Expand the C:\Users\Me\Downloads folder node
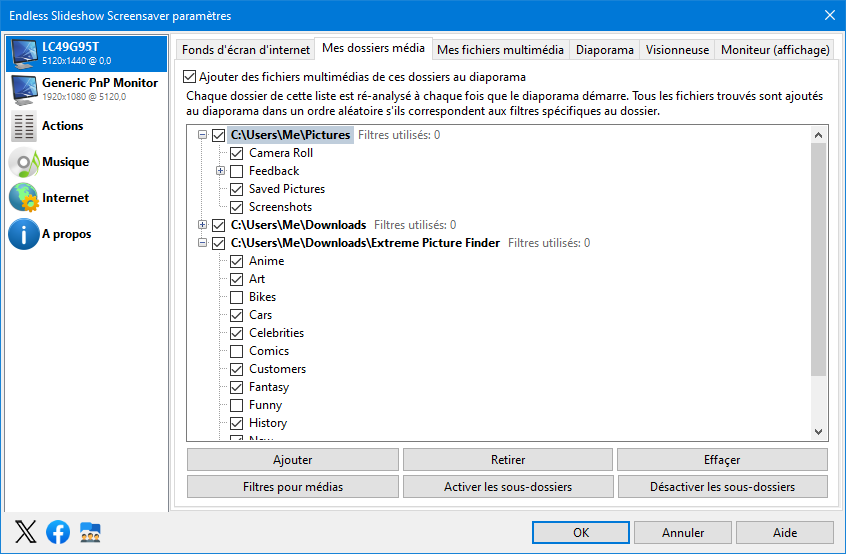Screen dimensions: 846x554 tap(202, 225)
